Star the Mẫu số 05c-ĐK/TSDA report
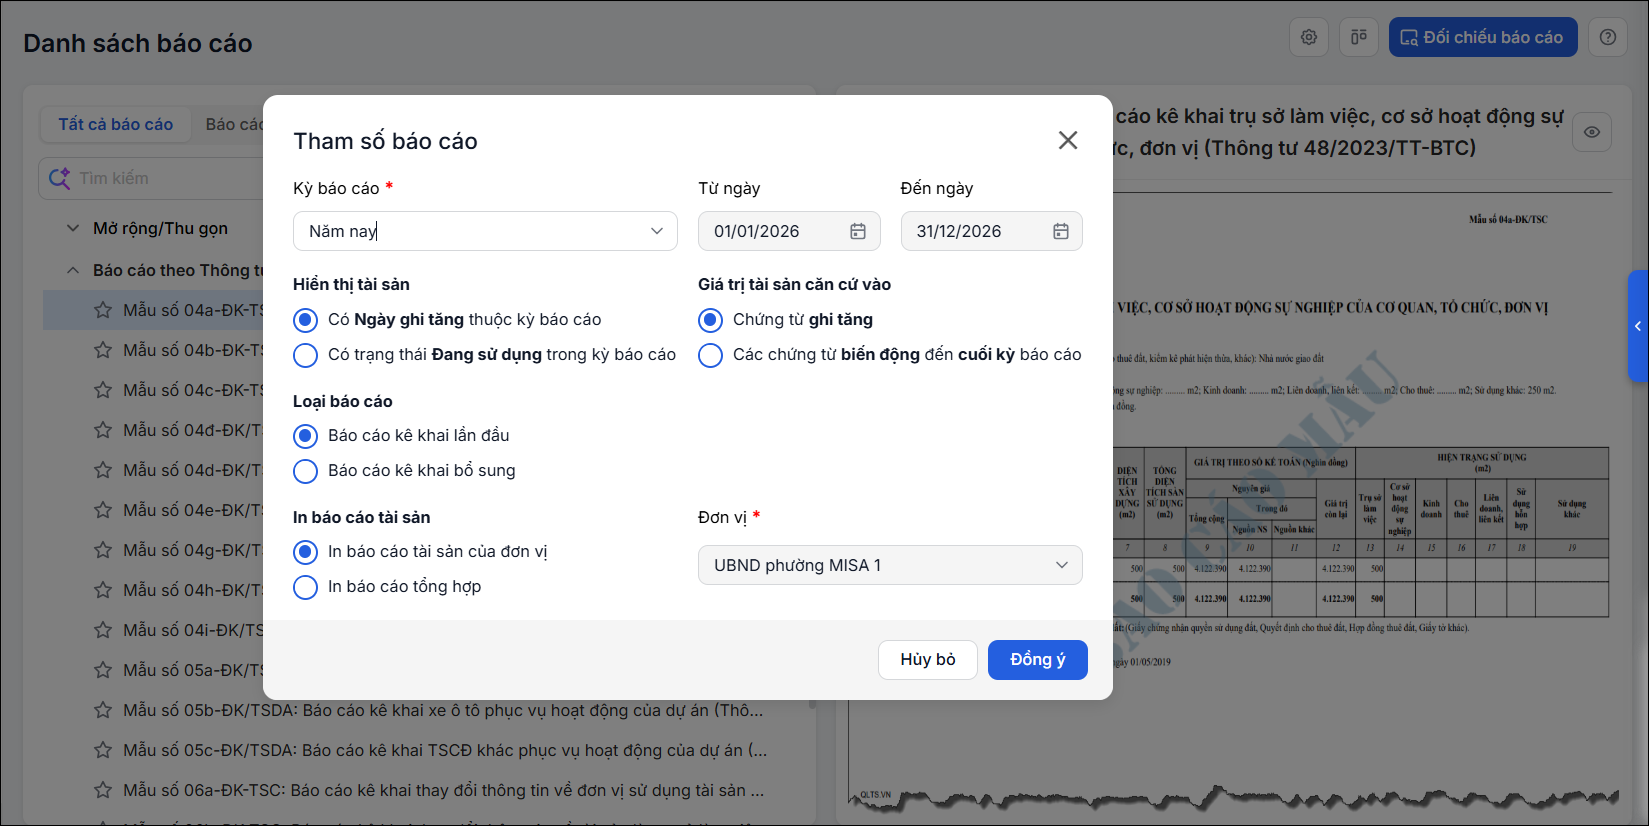The image size is (1649, 826). pyautogui.click(x=103, y=750)
